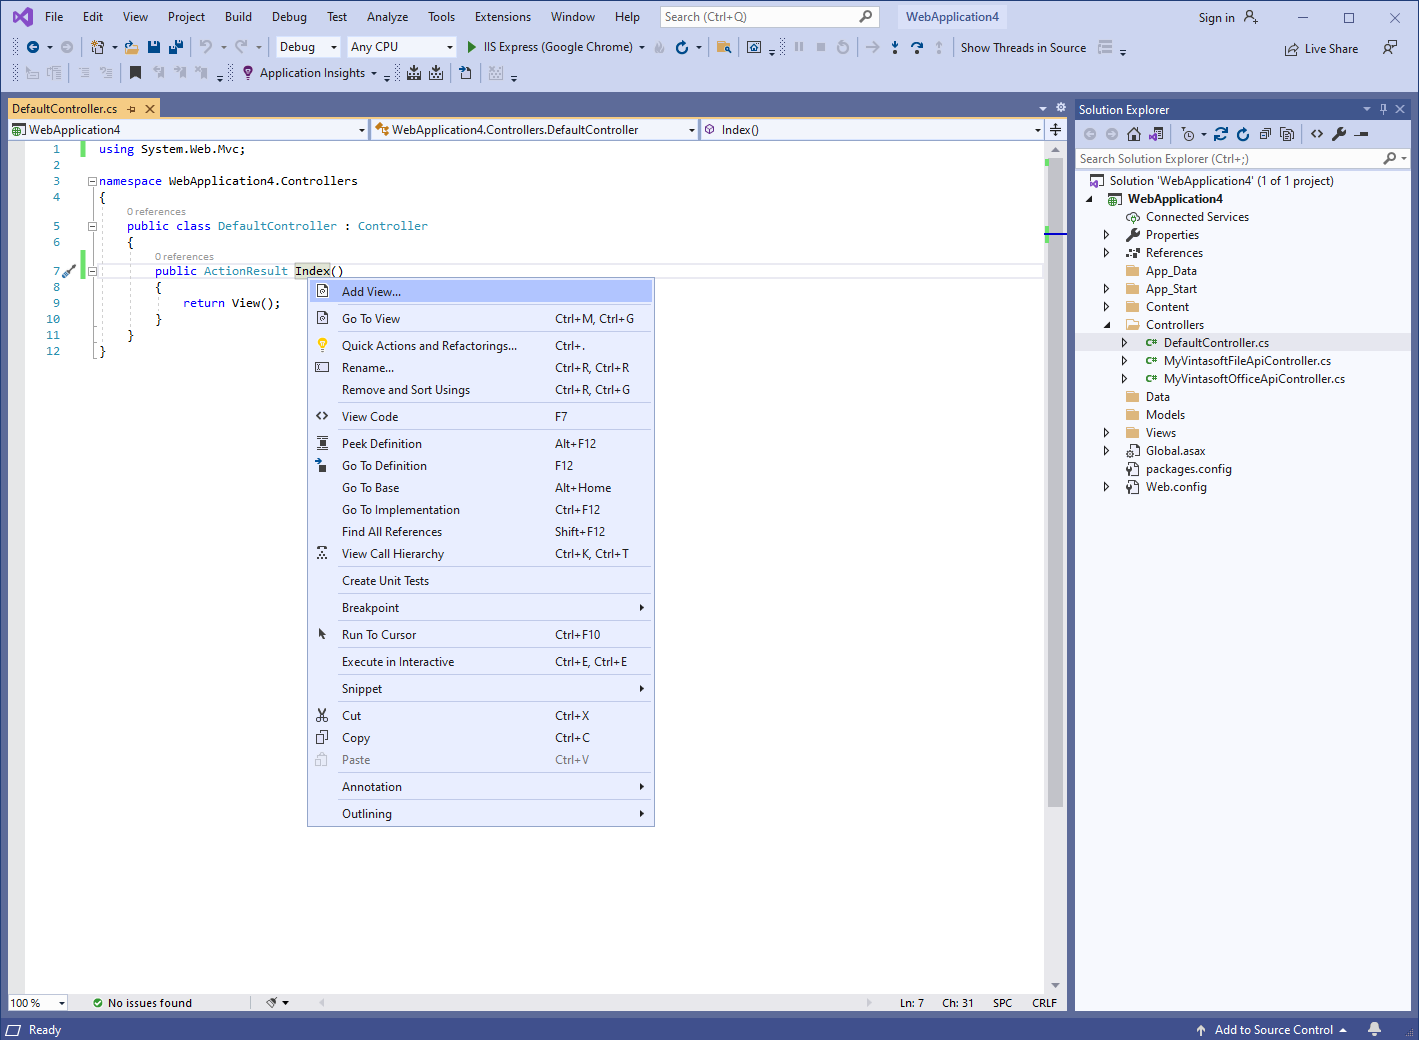Click Sync with Active Document icon

1221,134
